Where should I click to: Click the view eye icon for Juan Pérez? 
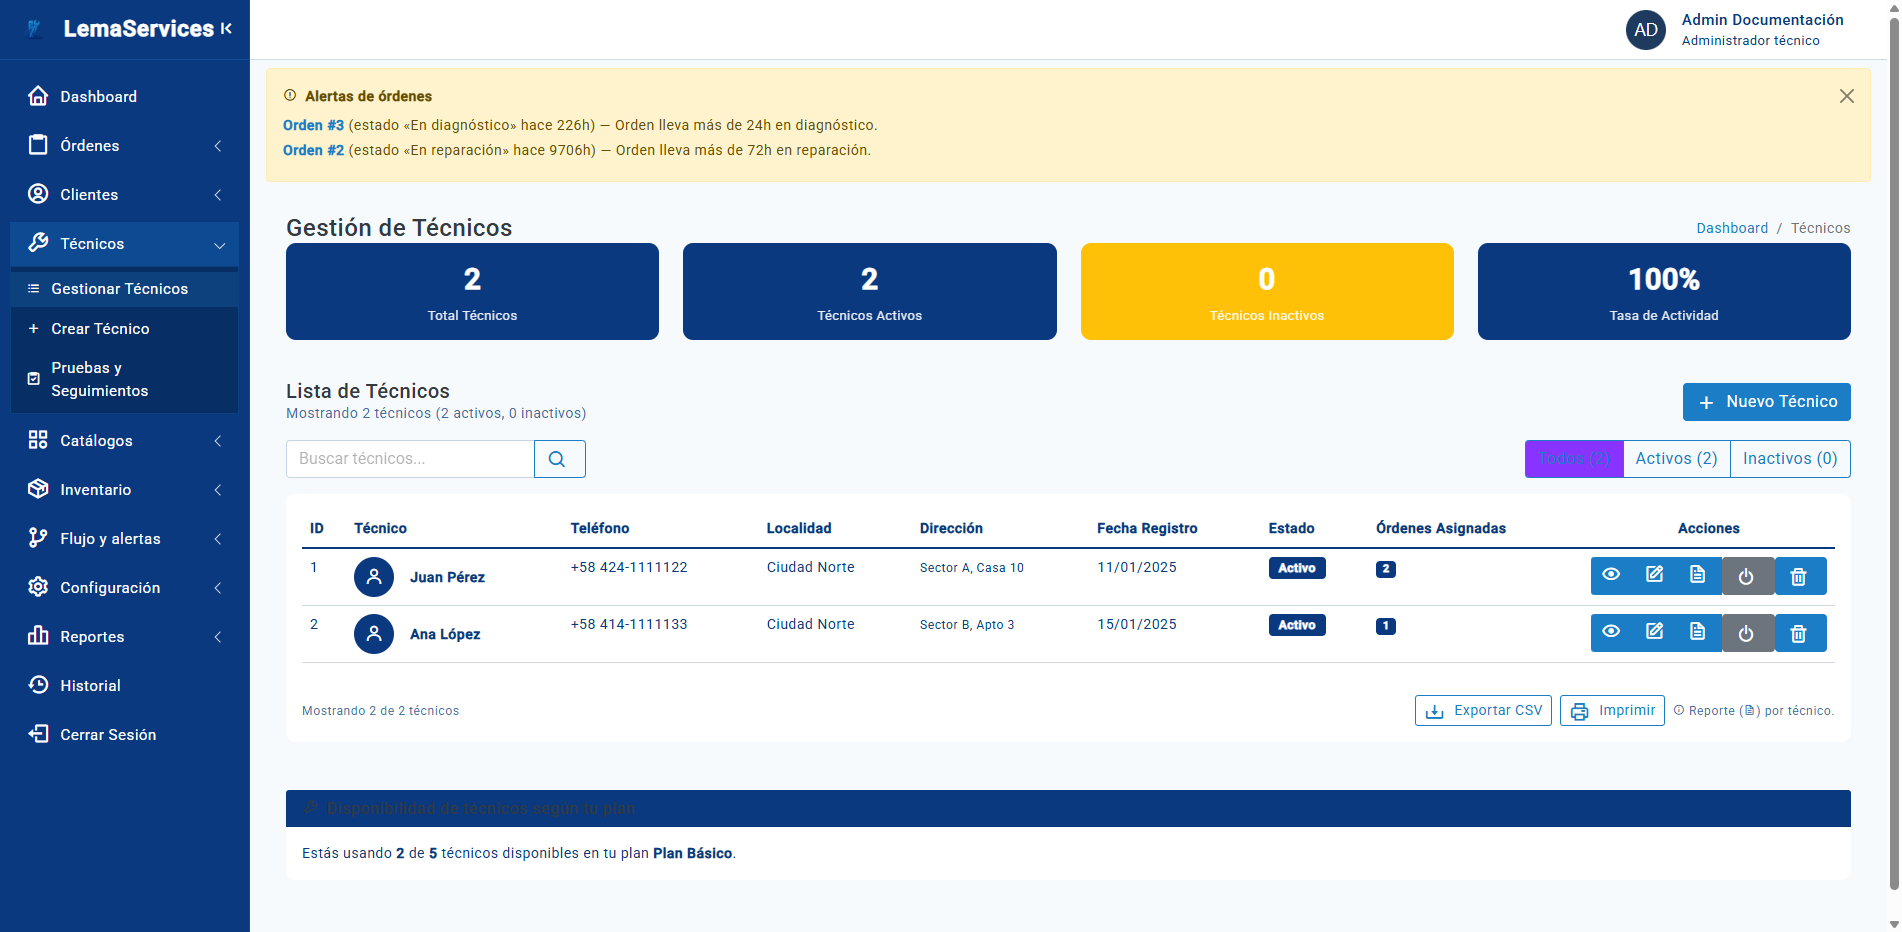point(1611,575)
